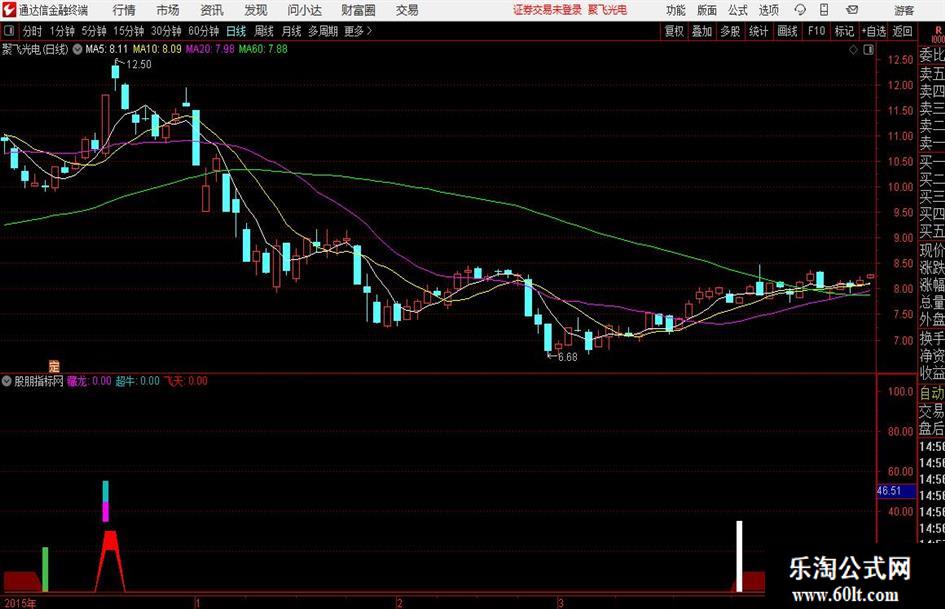Open the 功能 menu

tap(676, 10)
